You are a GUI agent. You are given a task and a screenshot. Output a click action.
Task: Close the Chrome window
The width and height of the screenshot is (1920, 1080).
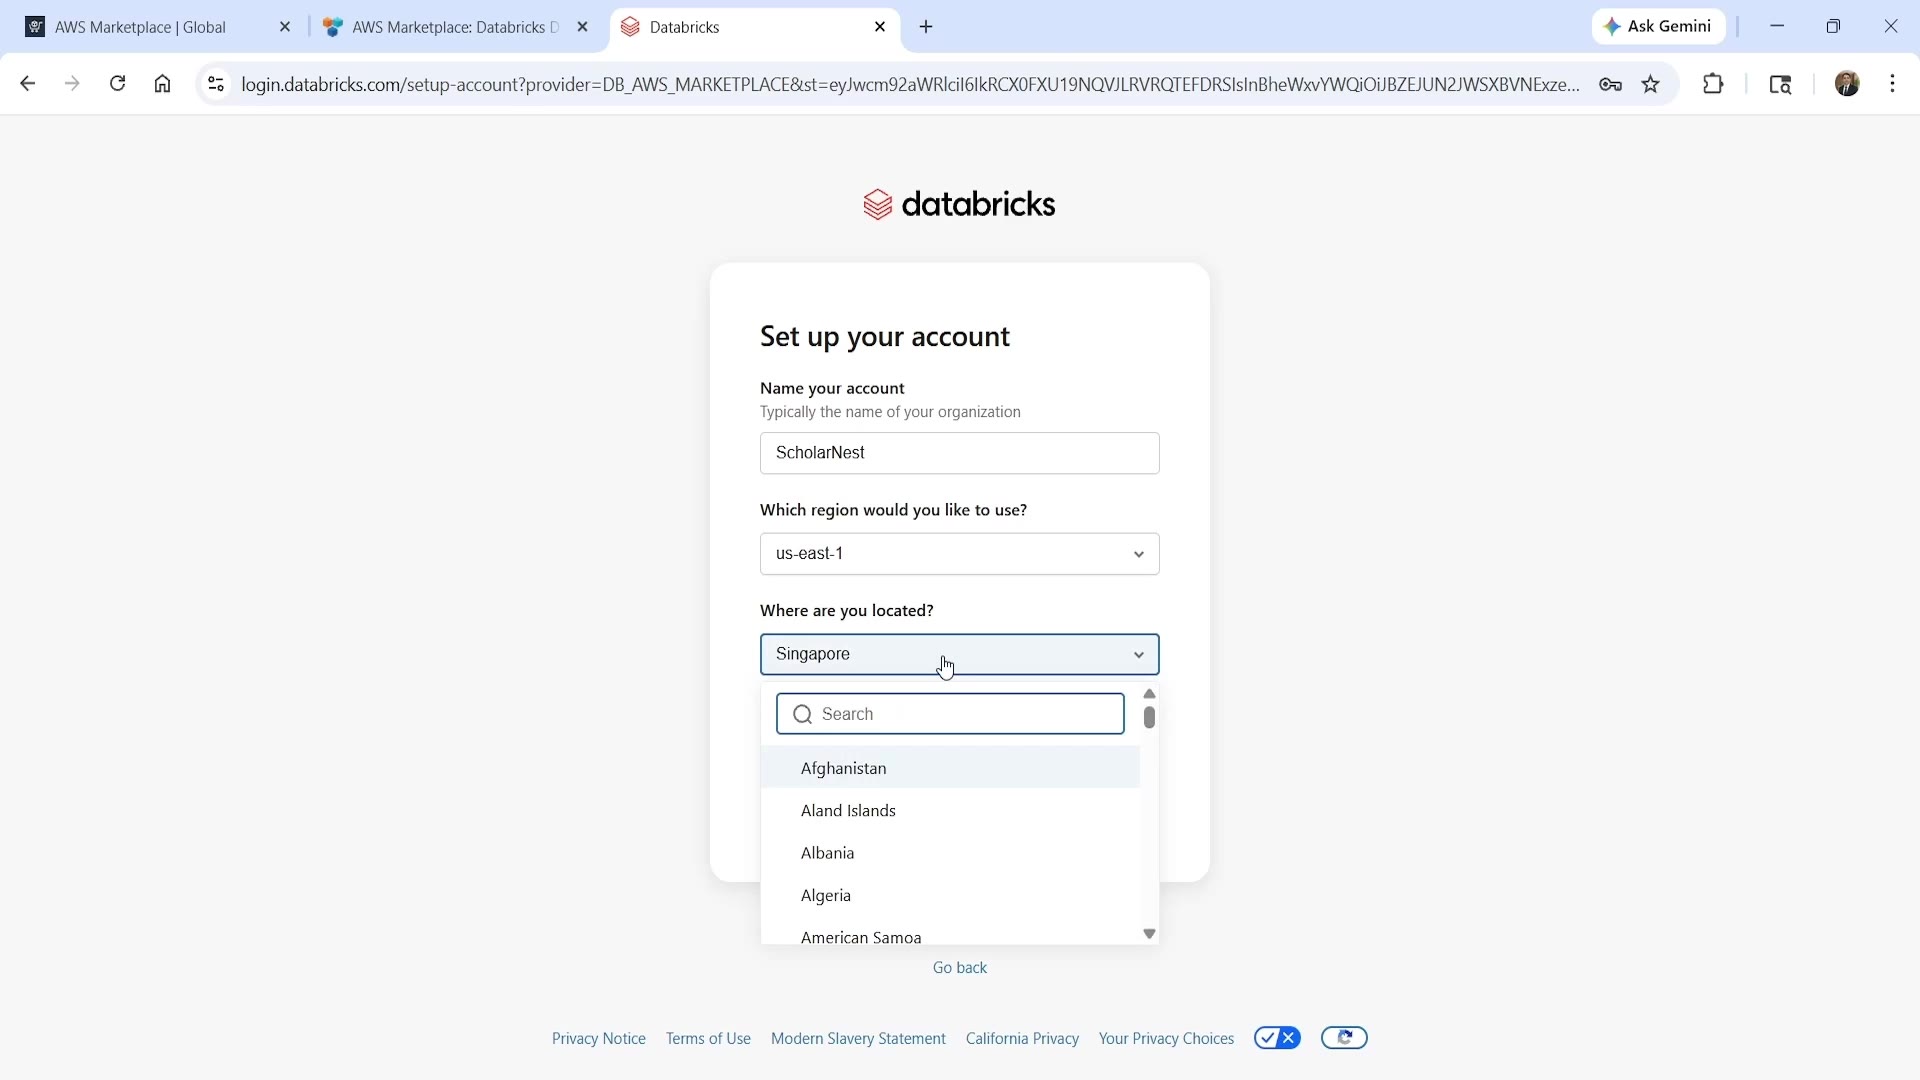pyautogui.click(x=1891, y=27)
